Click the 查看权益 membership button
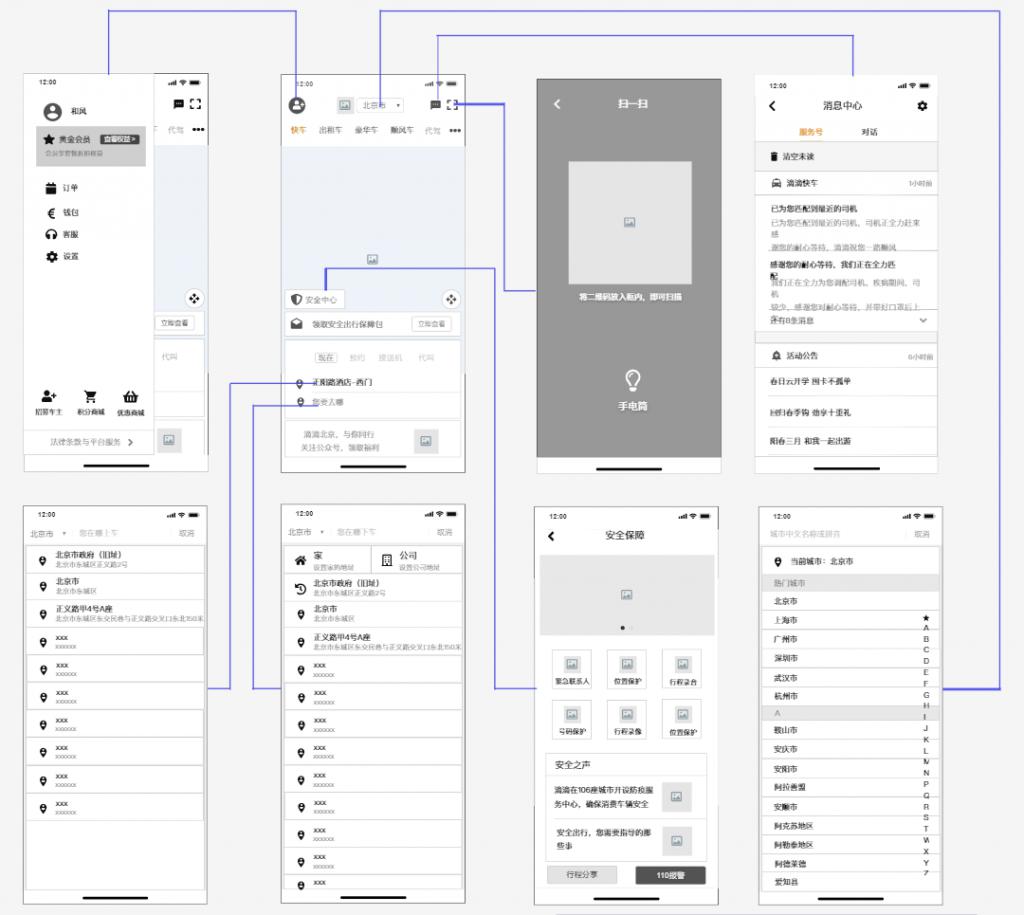Screen dimensions: 1024x915 (121, 139)
